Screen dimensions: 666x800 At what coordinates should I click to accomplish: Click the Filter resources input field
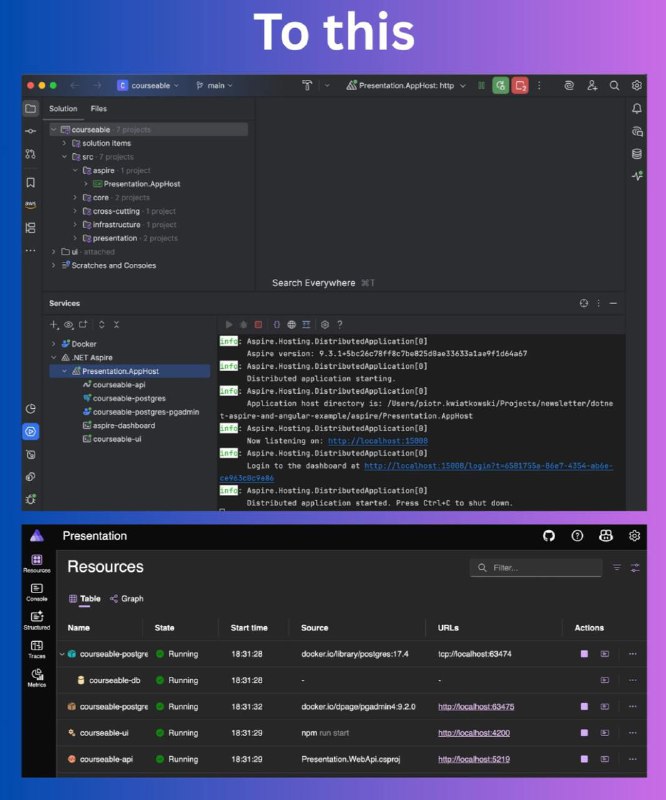[x=536, y=568]
